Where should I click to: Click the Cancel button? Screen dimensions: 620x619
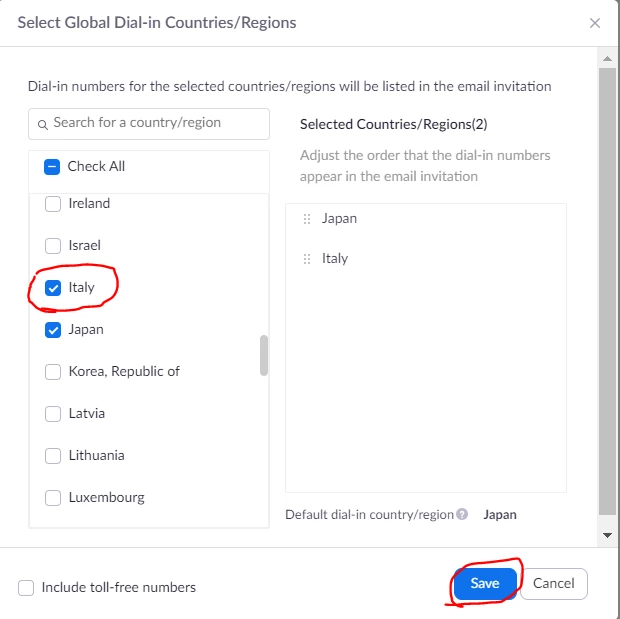pos(554,583)
